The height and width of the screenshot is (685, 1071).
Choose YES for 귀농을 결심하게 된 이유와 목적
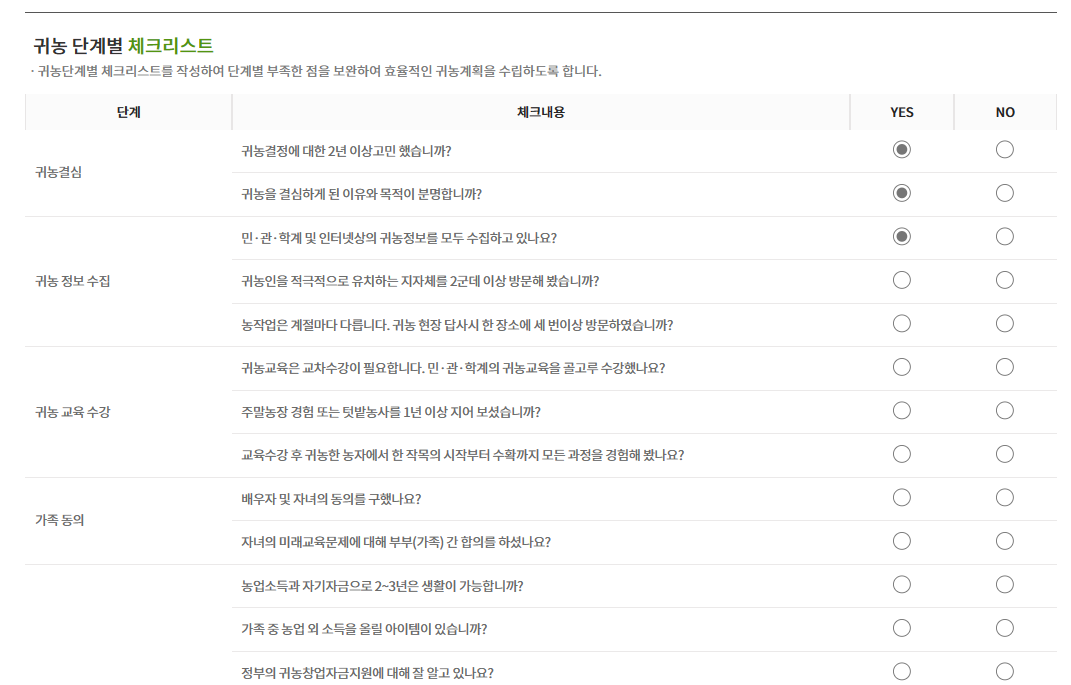click(x=902, y=193)
